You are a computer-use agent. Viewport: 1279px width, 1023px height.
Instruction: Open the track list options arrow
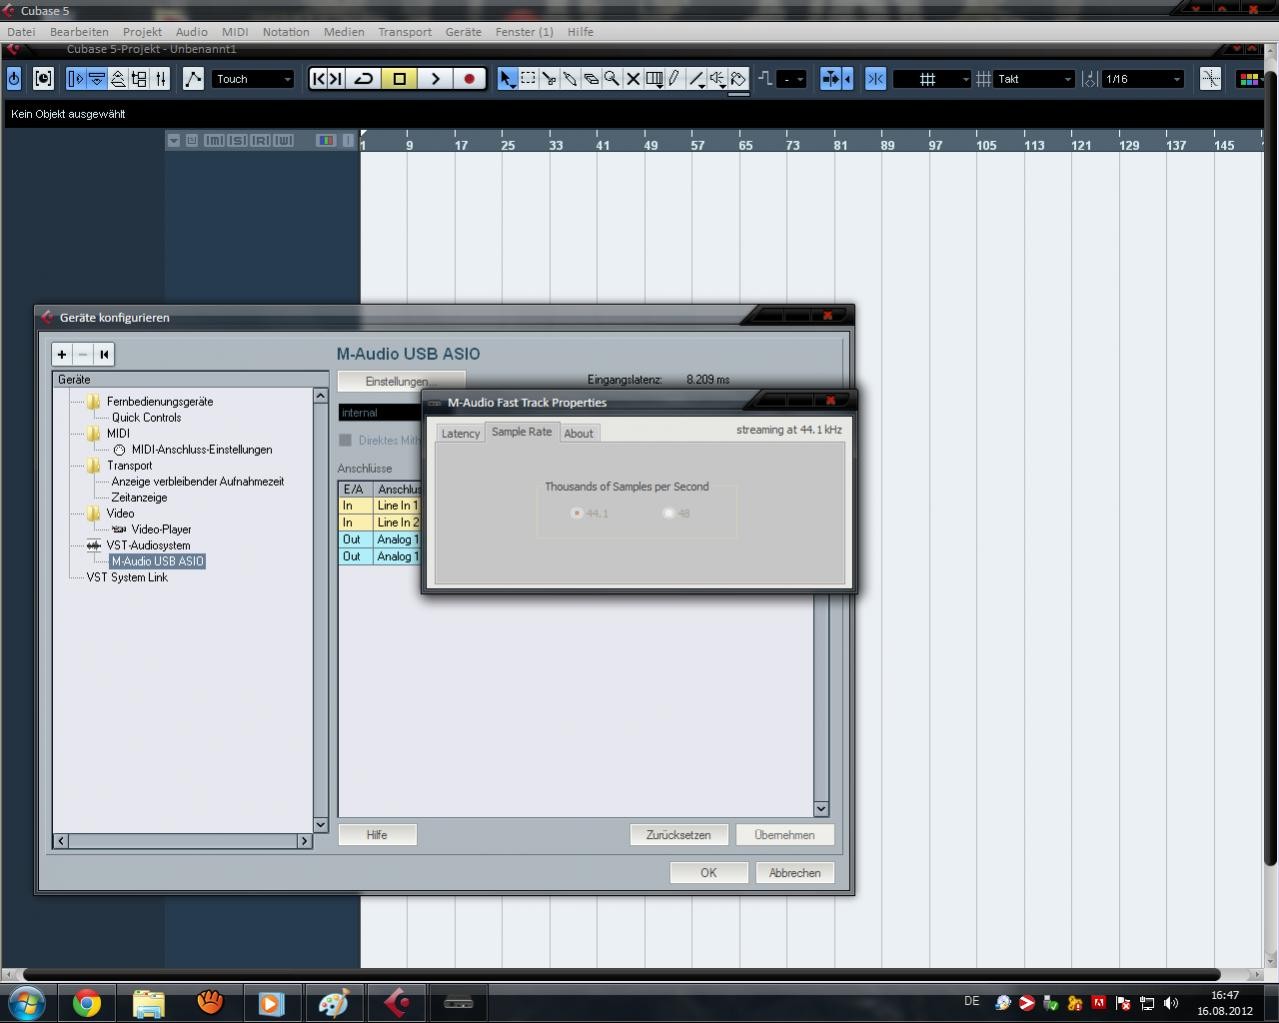click(x=174, y=141)
